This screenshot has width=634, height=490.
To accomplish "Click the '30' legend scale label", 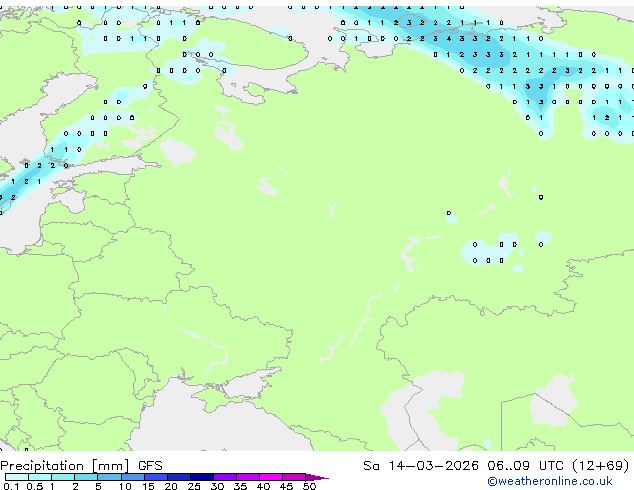I will [217, 486].
